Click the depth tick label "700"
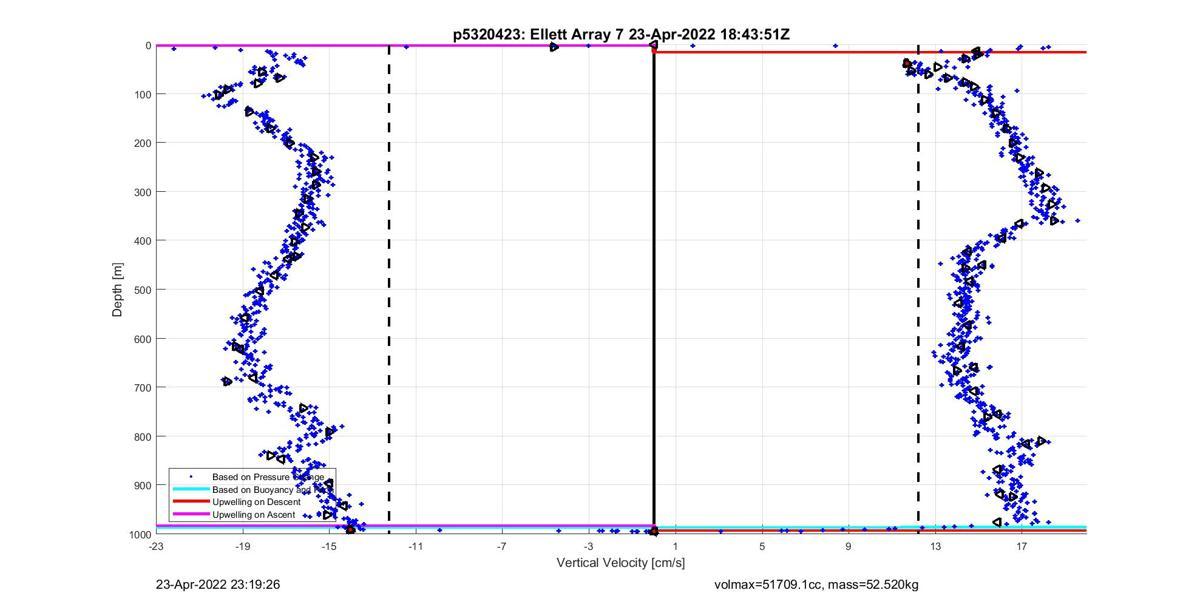Viewport: 1200px width, 601px height. [142, 388]
